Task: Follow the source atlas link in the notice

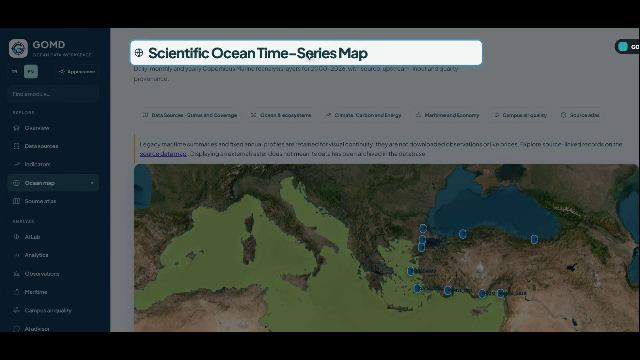Action: click(163, 154)
